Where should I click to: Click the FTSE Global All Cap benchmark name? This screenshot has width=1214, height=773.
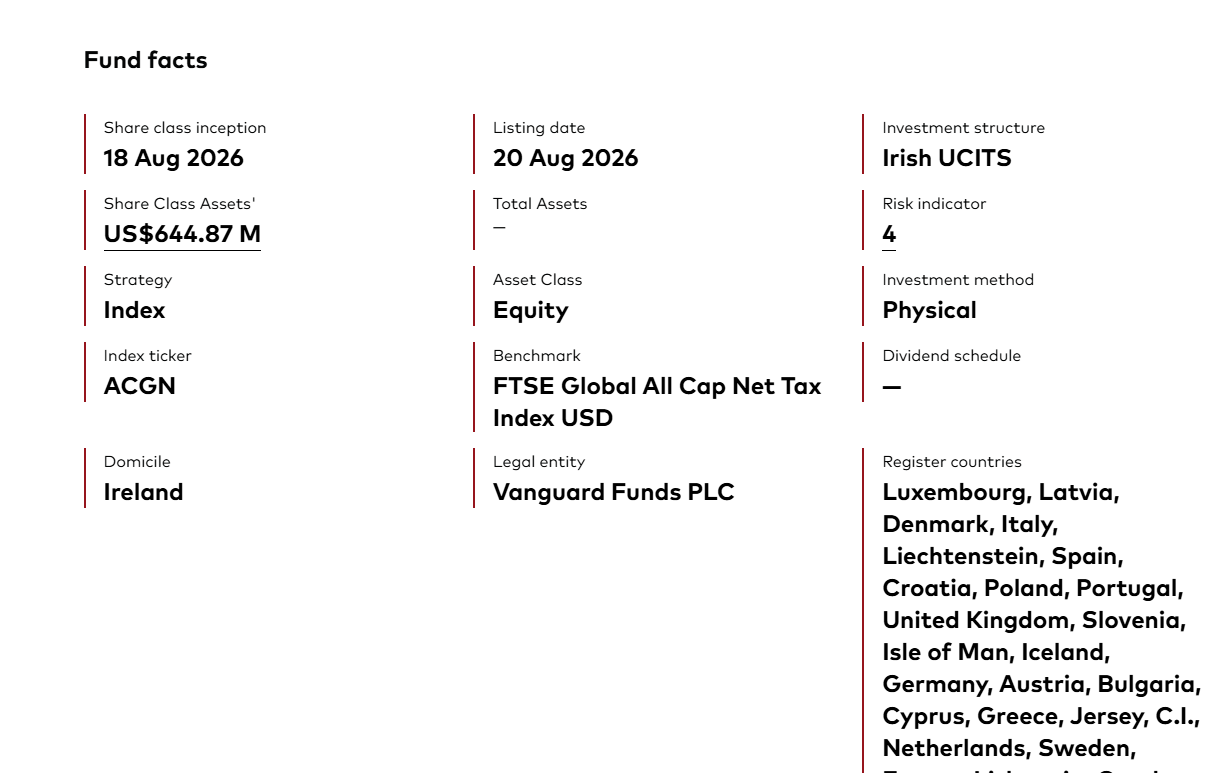(657, 402)
